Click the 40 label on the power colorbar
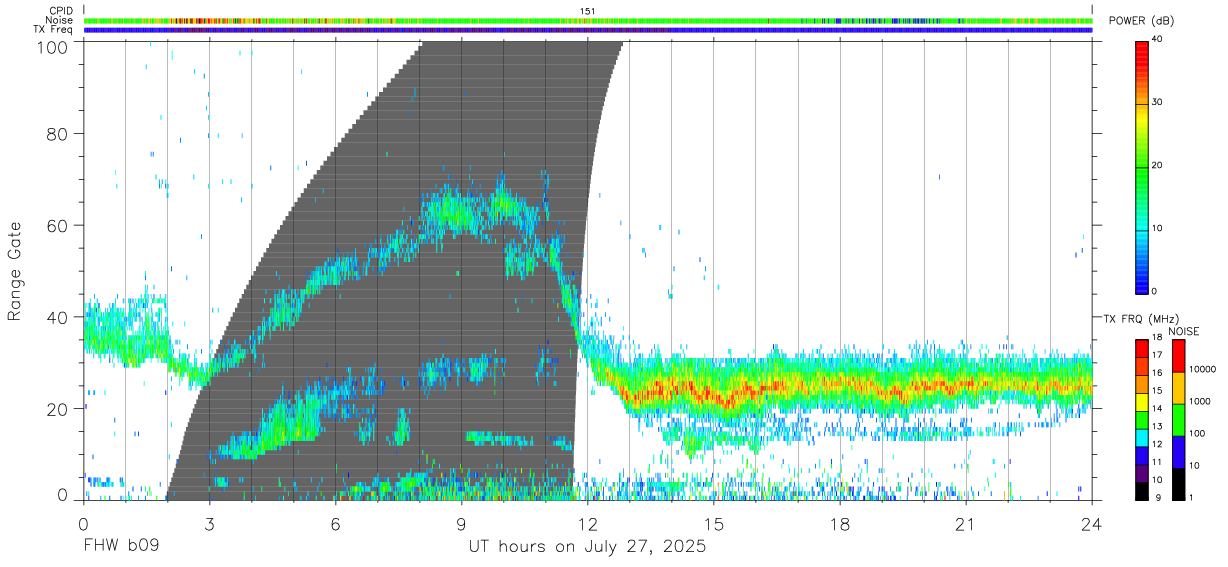The width and height of the screenshot is (1228, 567). pos(1157,39)
